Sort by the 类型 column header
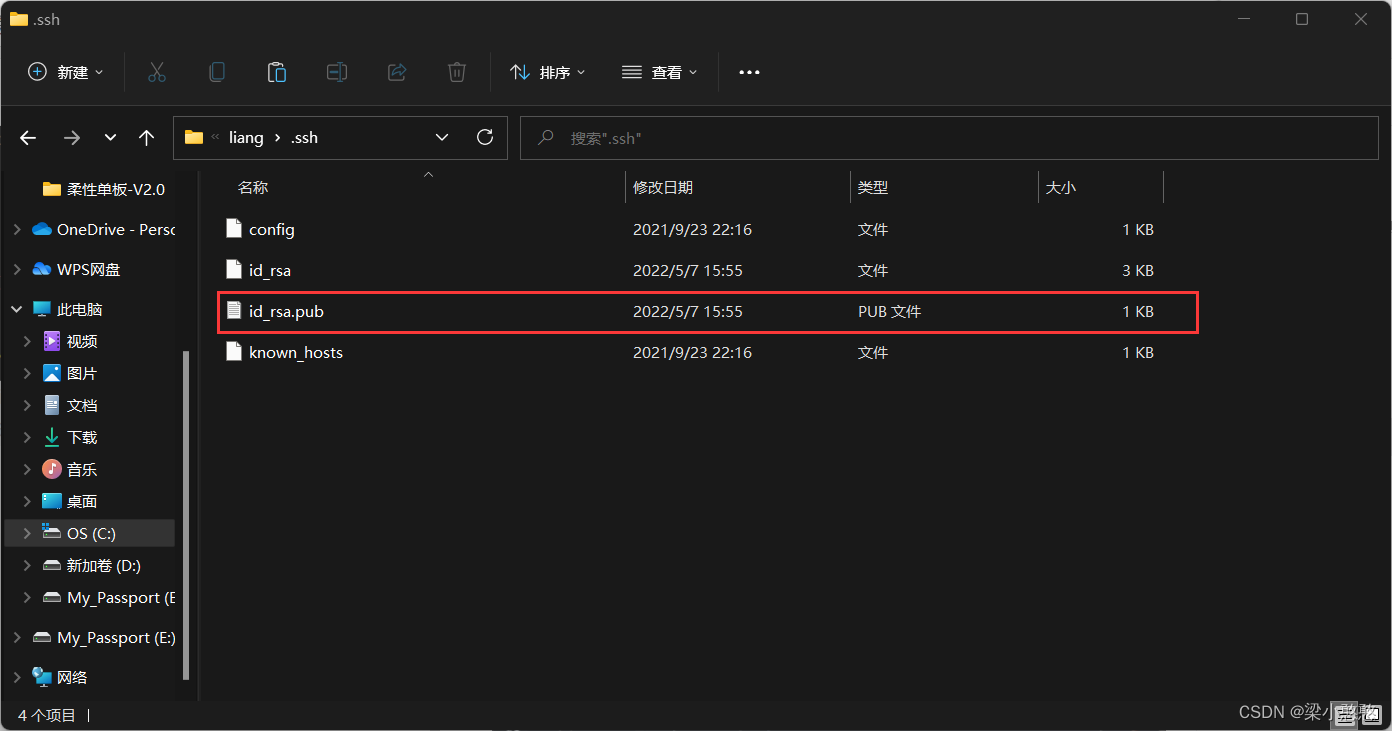Screen dimensions: 1392x731 pyautogui.click(x=873, y=187)
